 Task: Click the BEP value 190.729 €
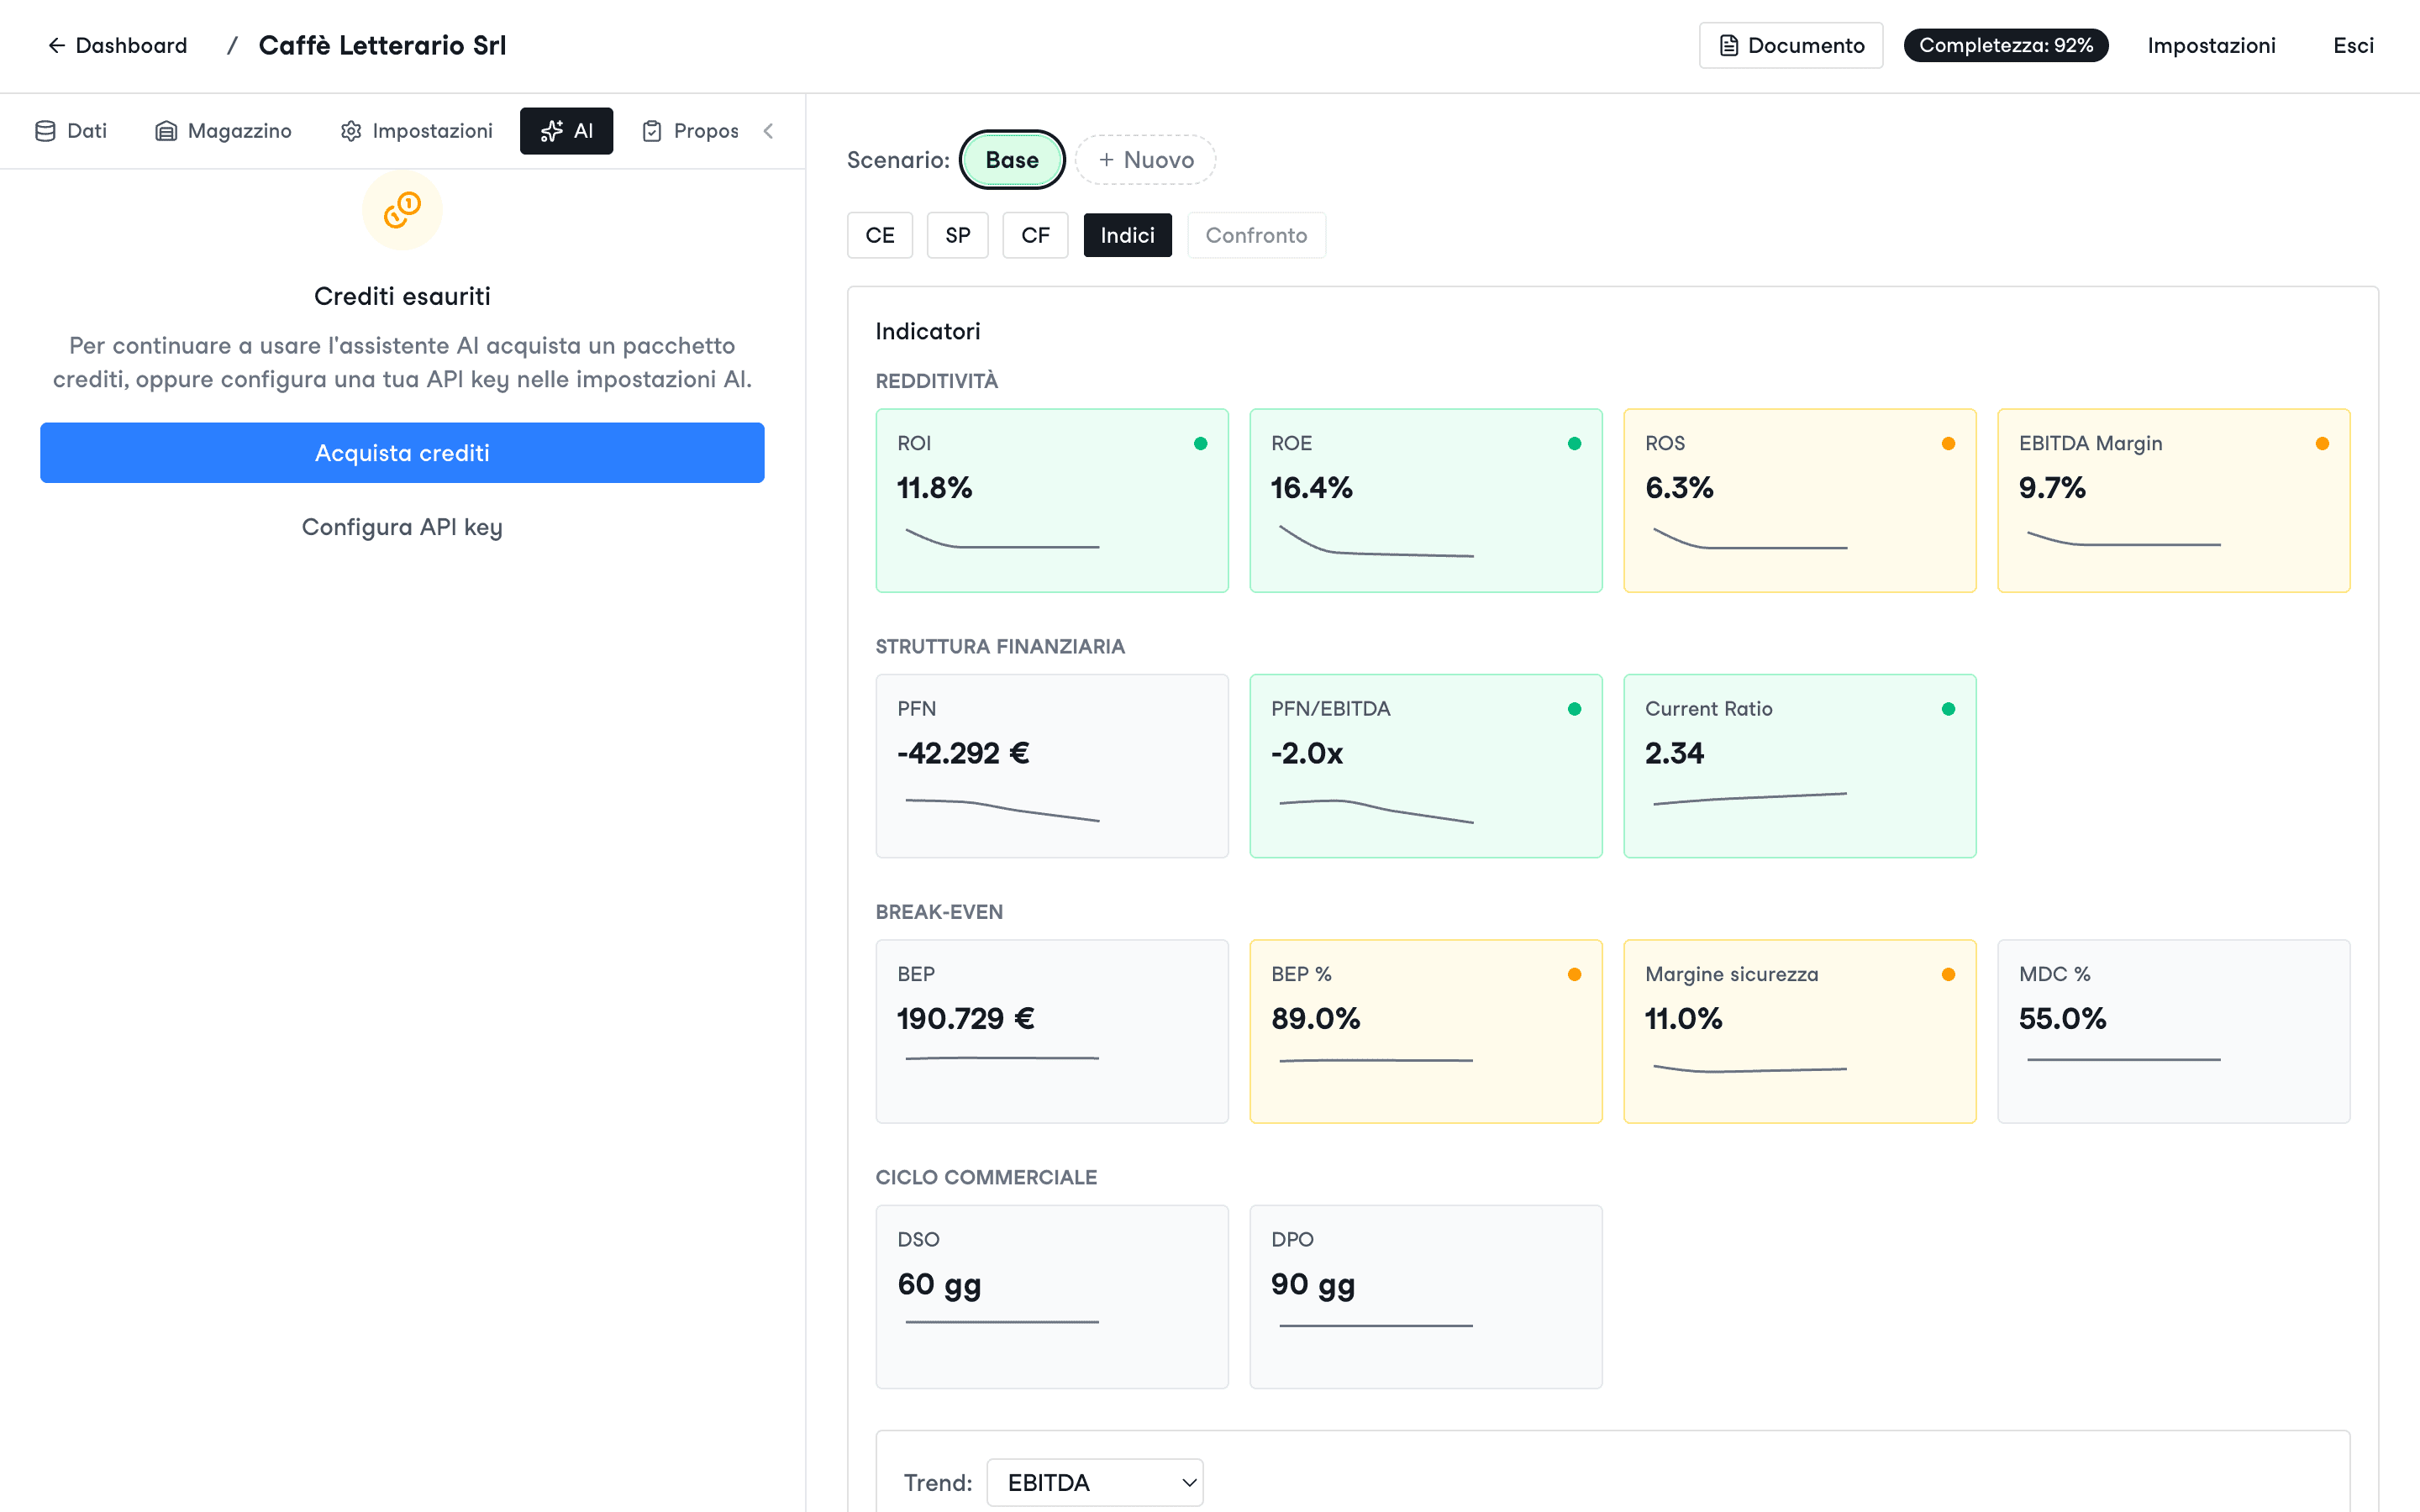[x=965, y=1019]
